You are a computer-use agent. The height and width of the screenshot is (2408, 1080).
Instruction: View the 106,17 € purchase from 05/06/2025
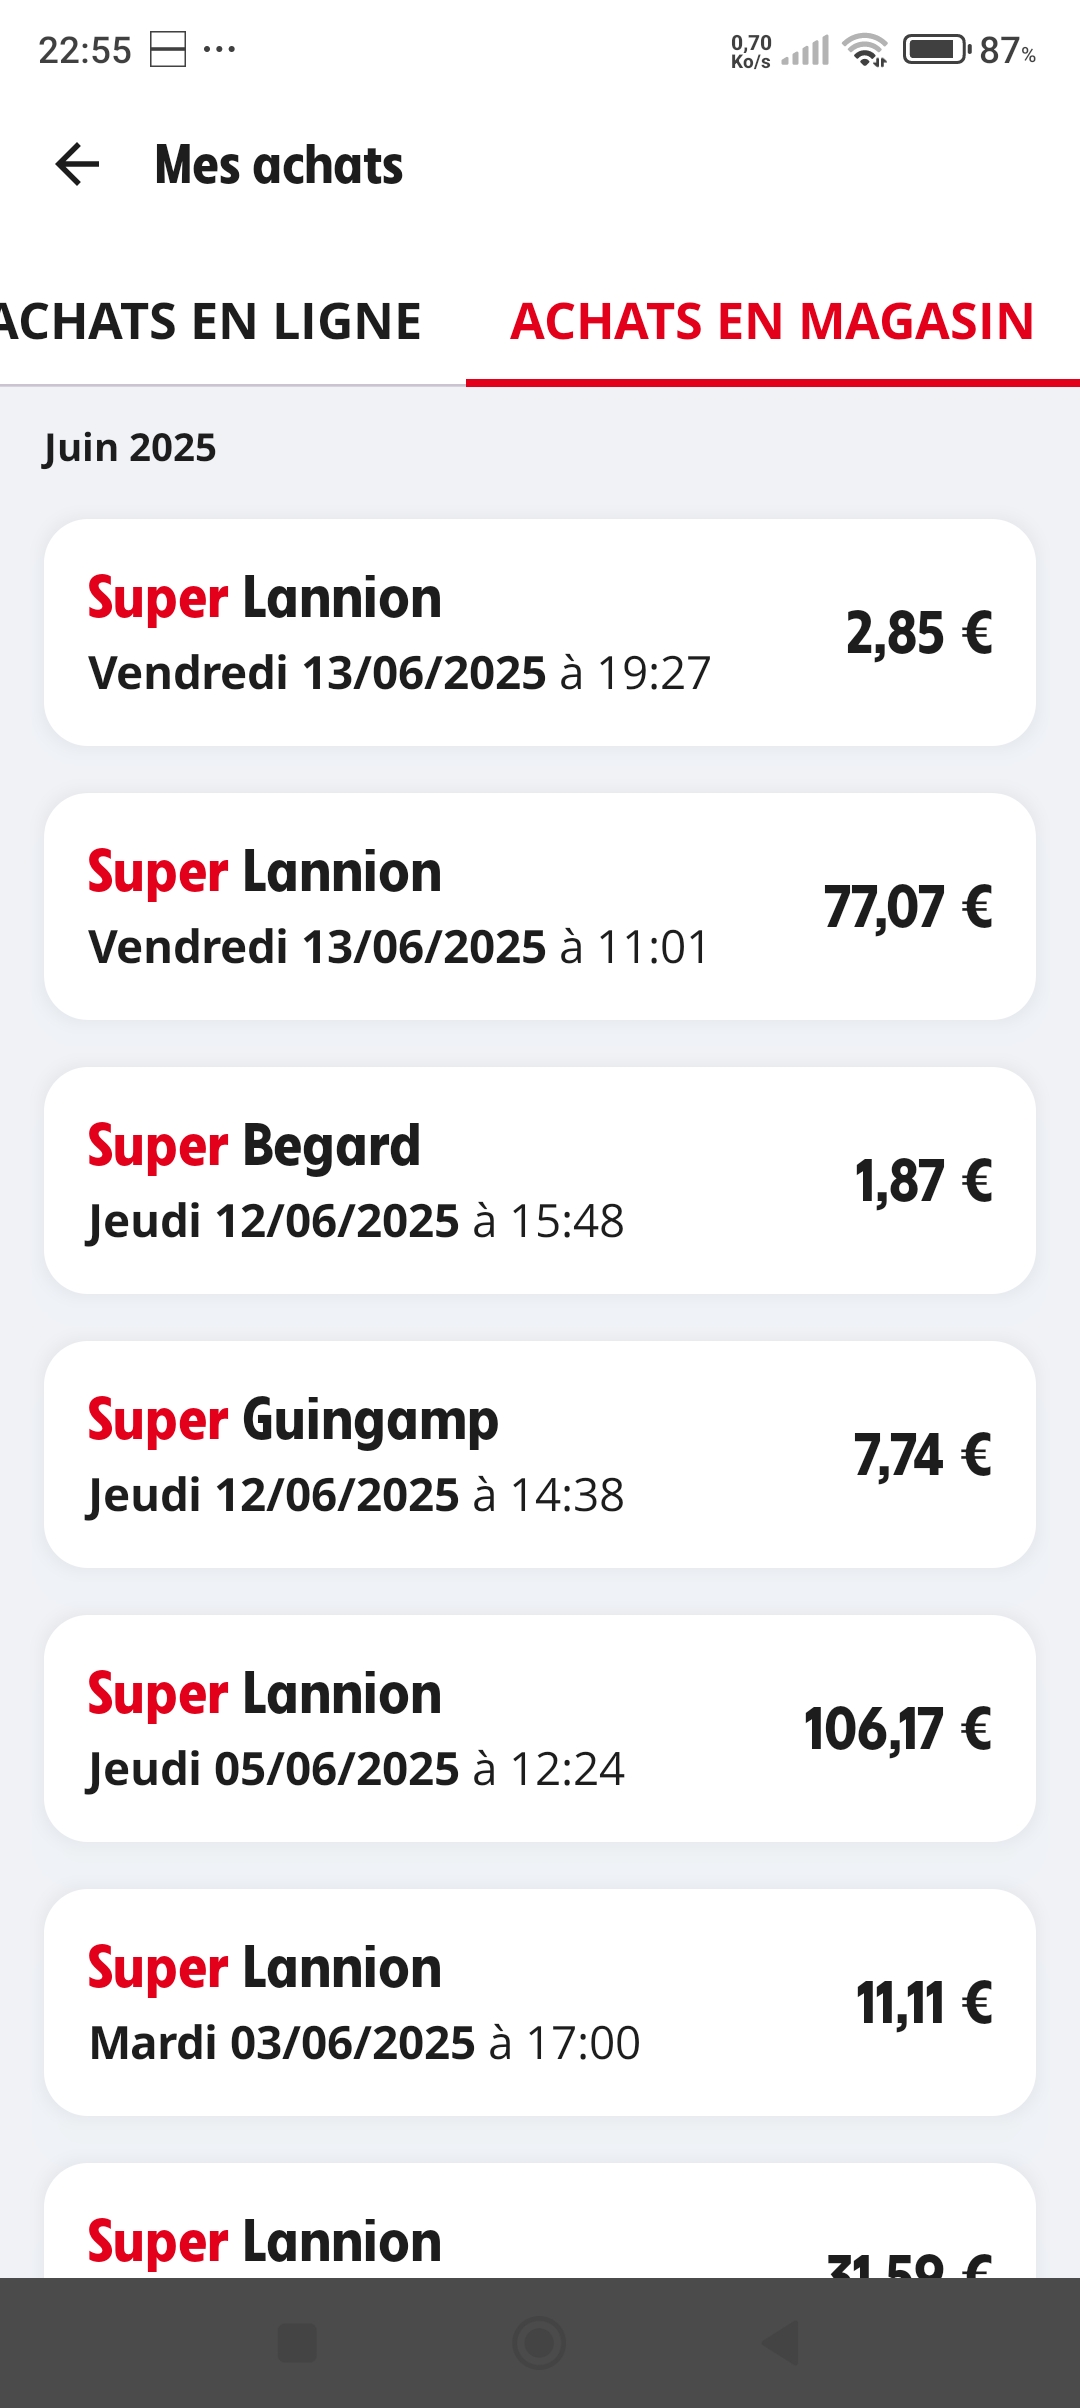point(540,1728)
